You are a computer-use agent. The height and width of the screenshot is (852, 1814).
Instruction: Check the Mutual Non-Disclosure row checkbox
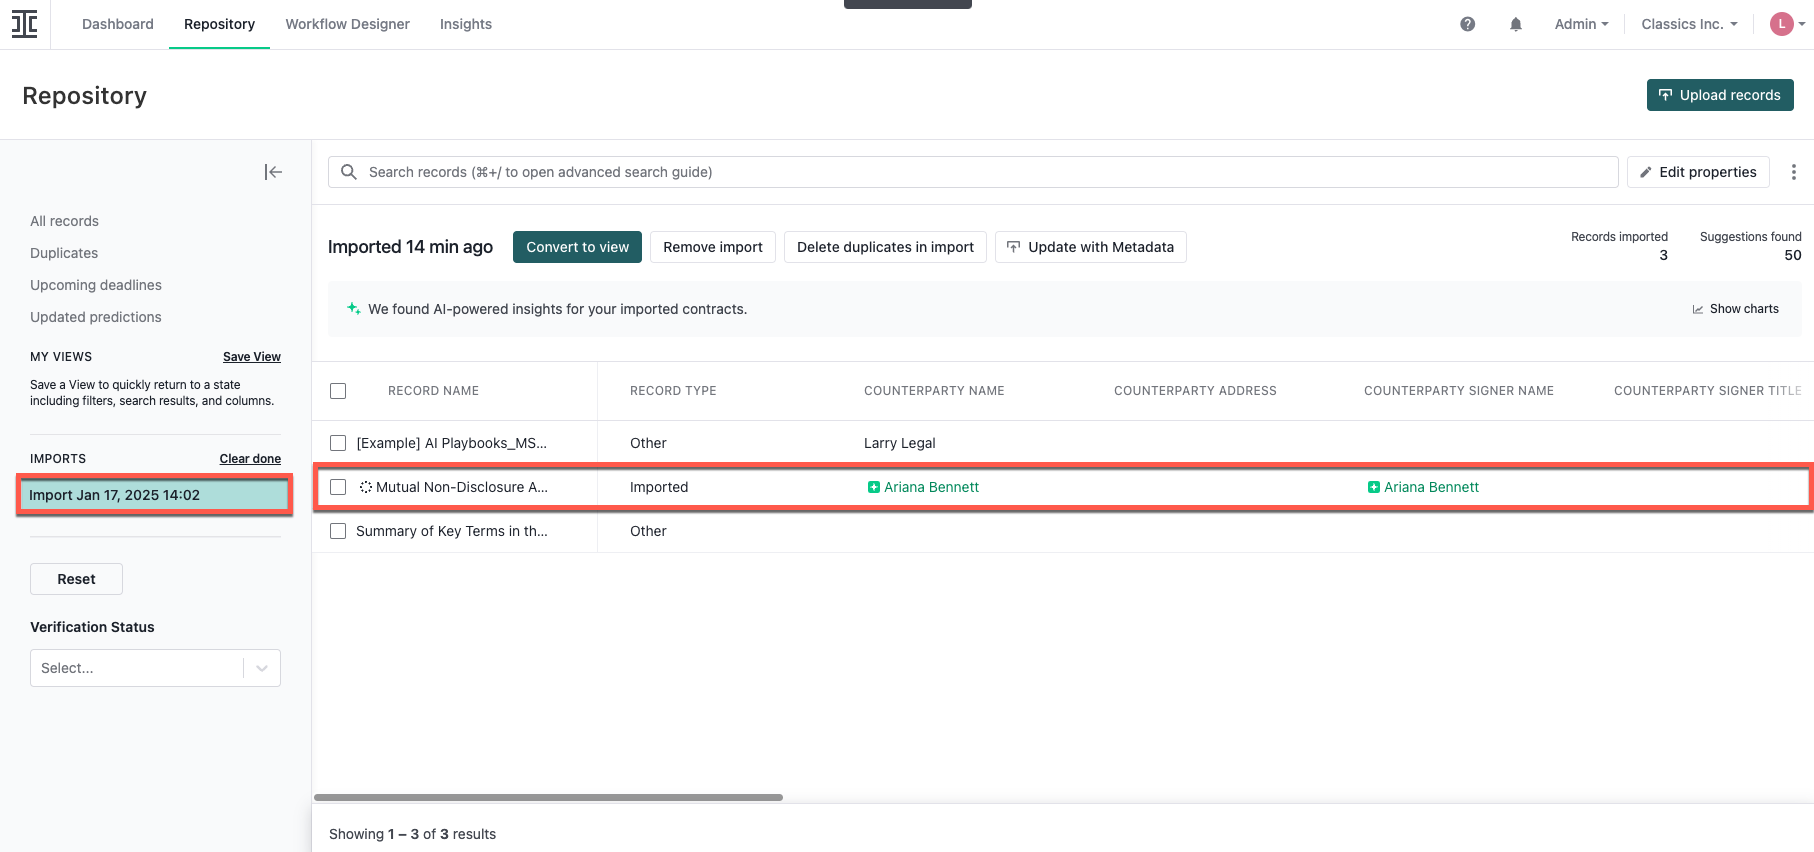click(x=338, y=487)
